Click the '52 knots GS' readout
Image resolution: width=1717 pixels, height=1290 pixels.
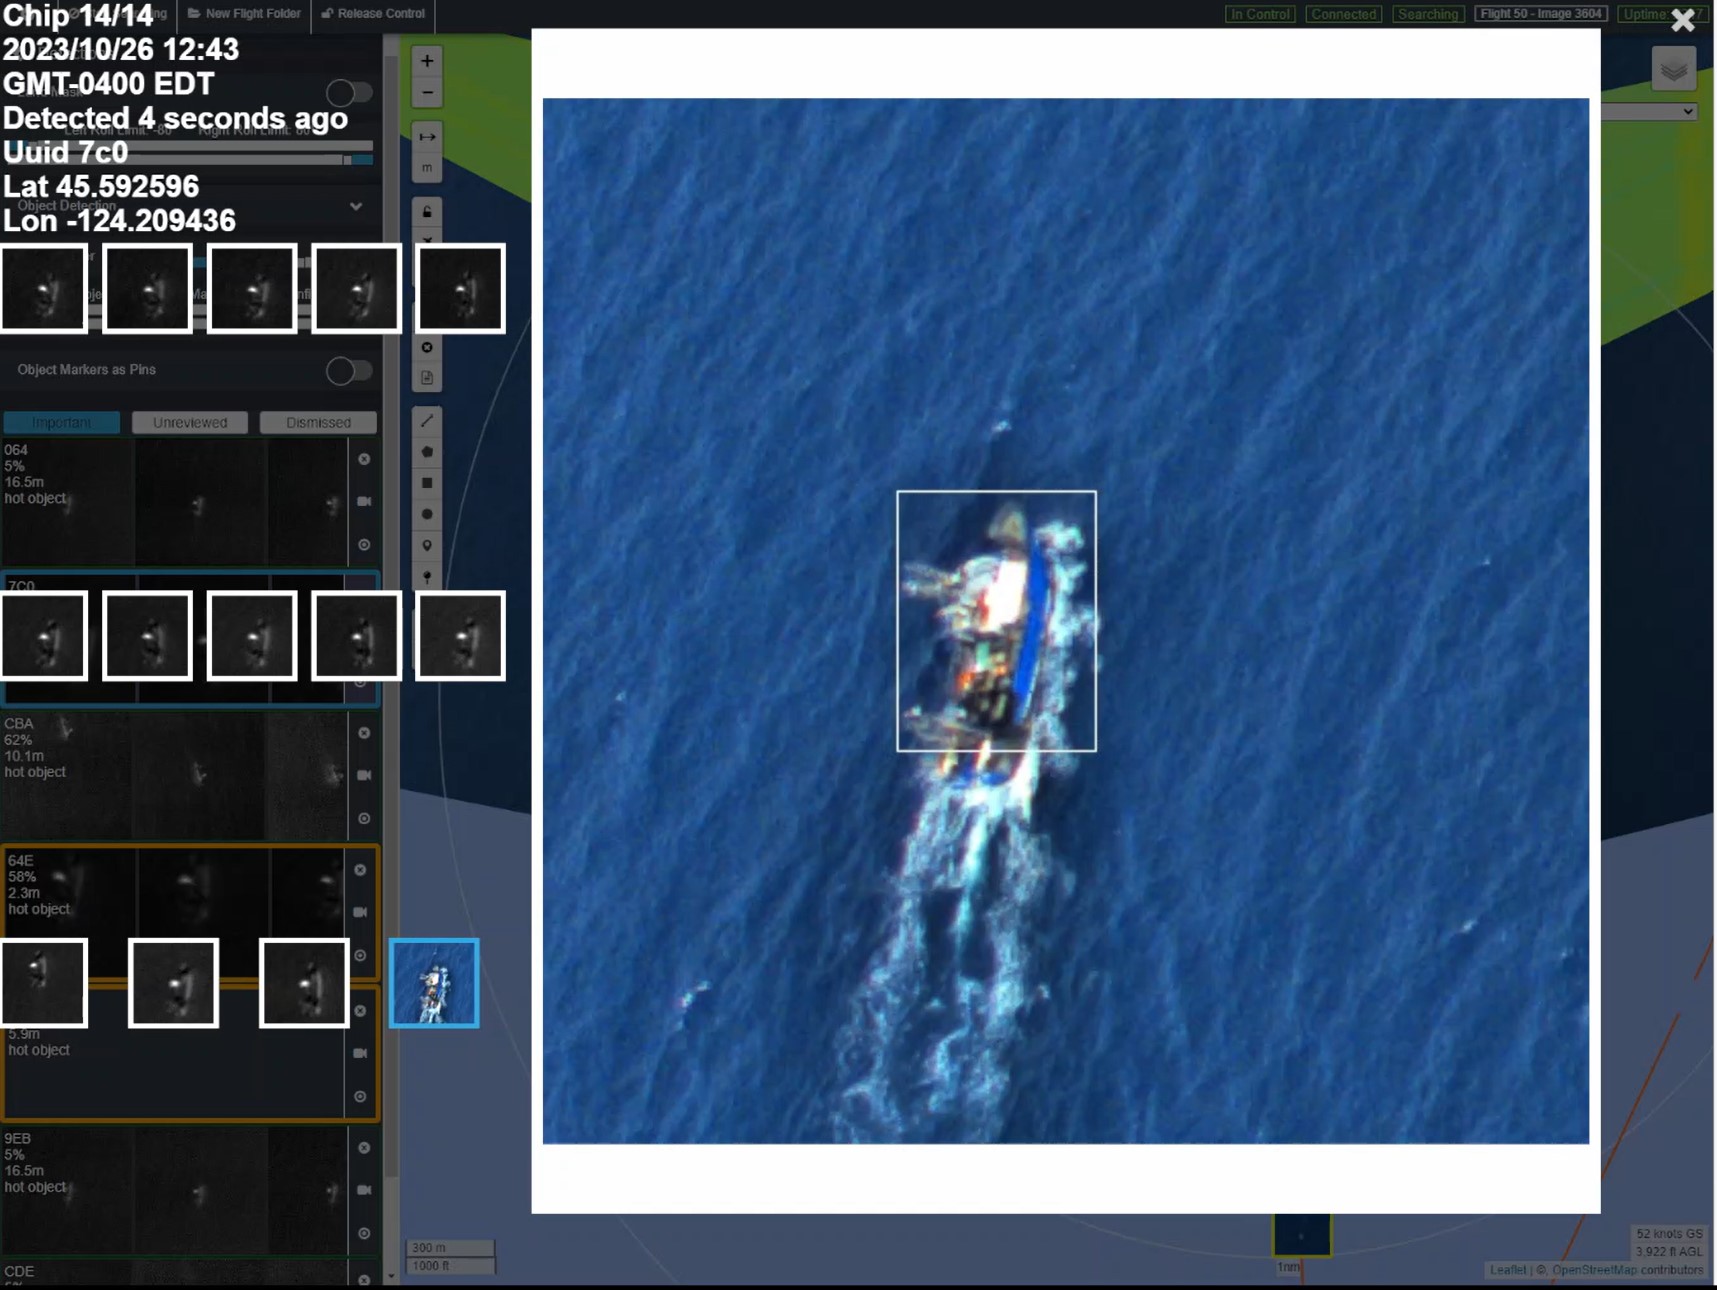coord(1669,1234)
